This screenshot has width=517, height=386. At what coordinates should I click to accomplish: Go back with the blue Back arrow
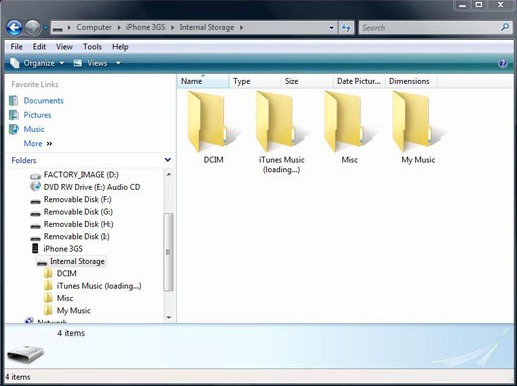coord(14,28)
